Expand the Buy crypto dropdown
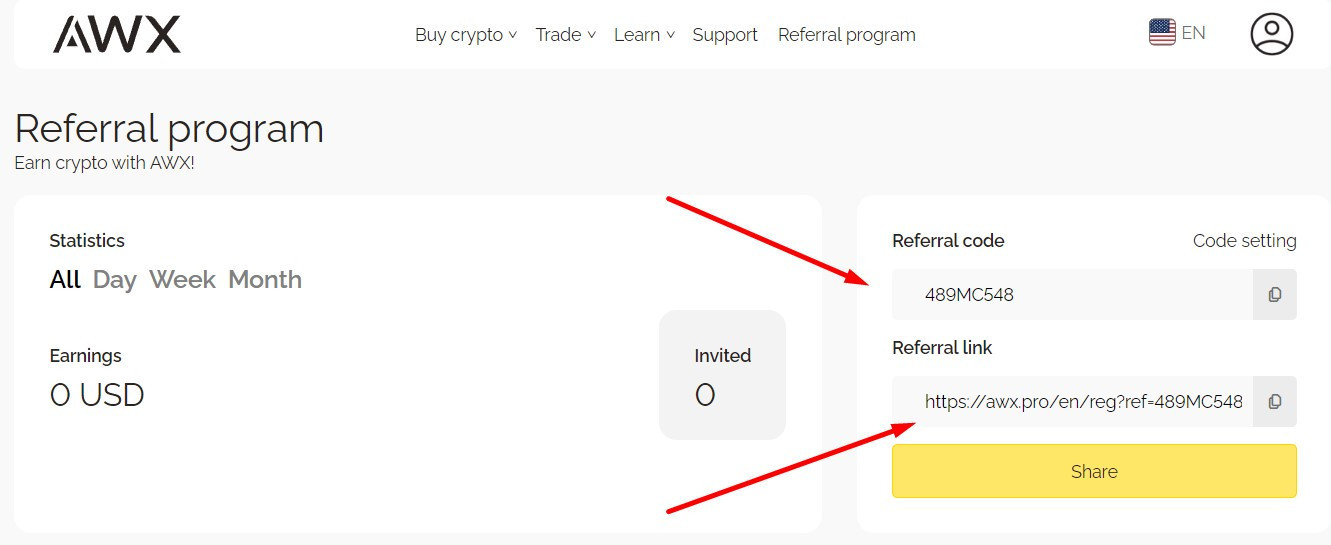This screenshot has width=1331, height=545. coord(465,35)
